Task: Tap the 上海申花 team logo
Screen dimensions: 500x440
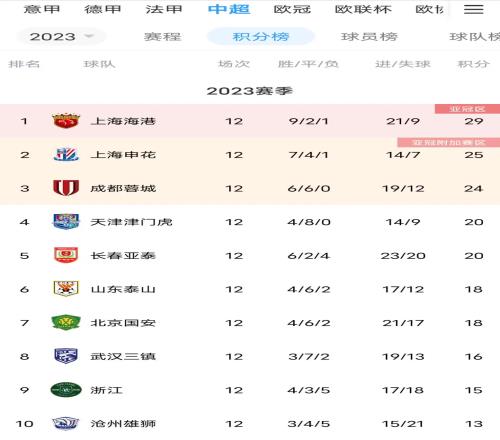Action: (x=66, y=155)
